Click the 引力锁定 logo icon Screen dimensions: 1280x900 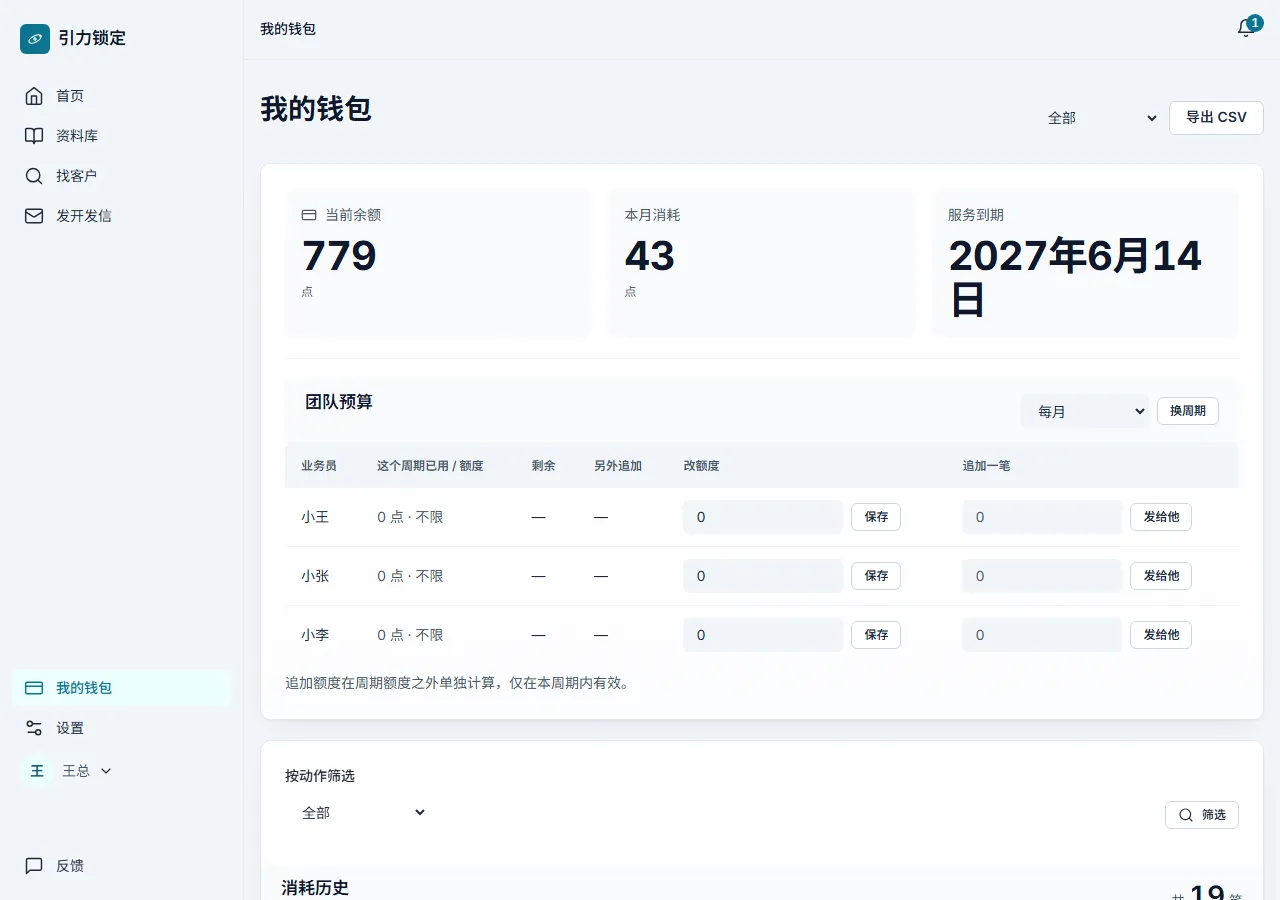(35, 39)
